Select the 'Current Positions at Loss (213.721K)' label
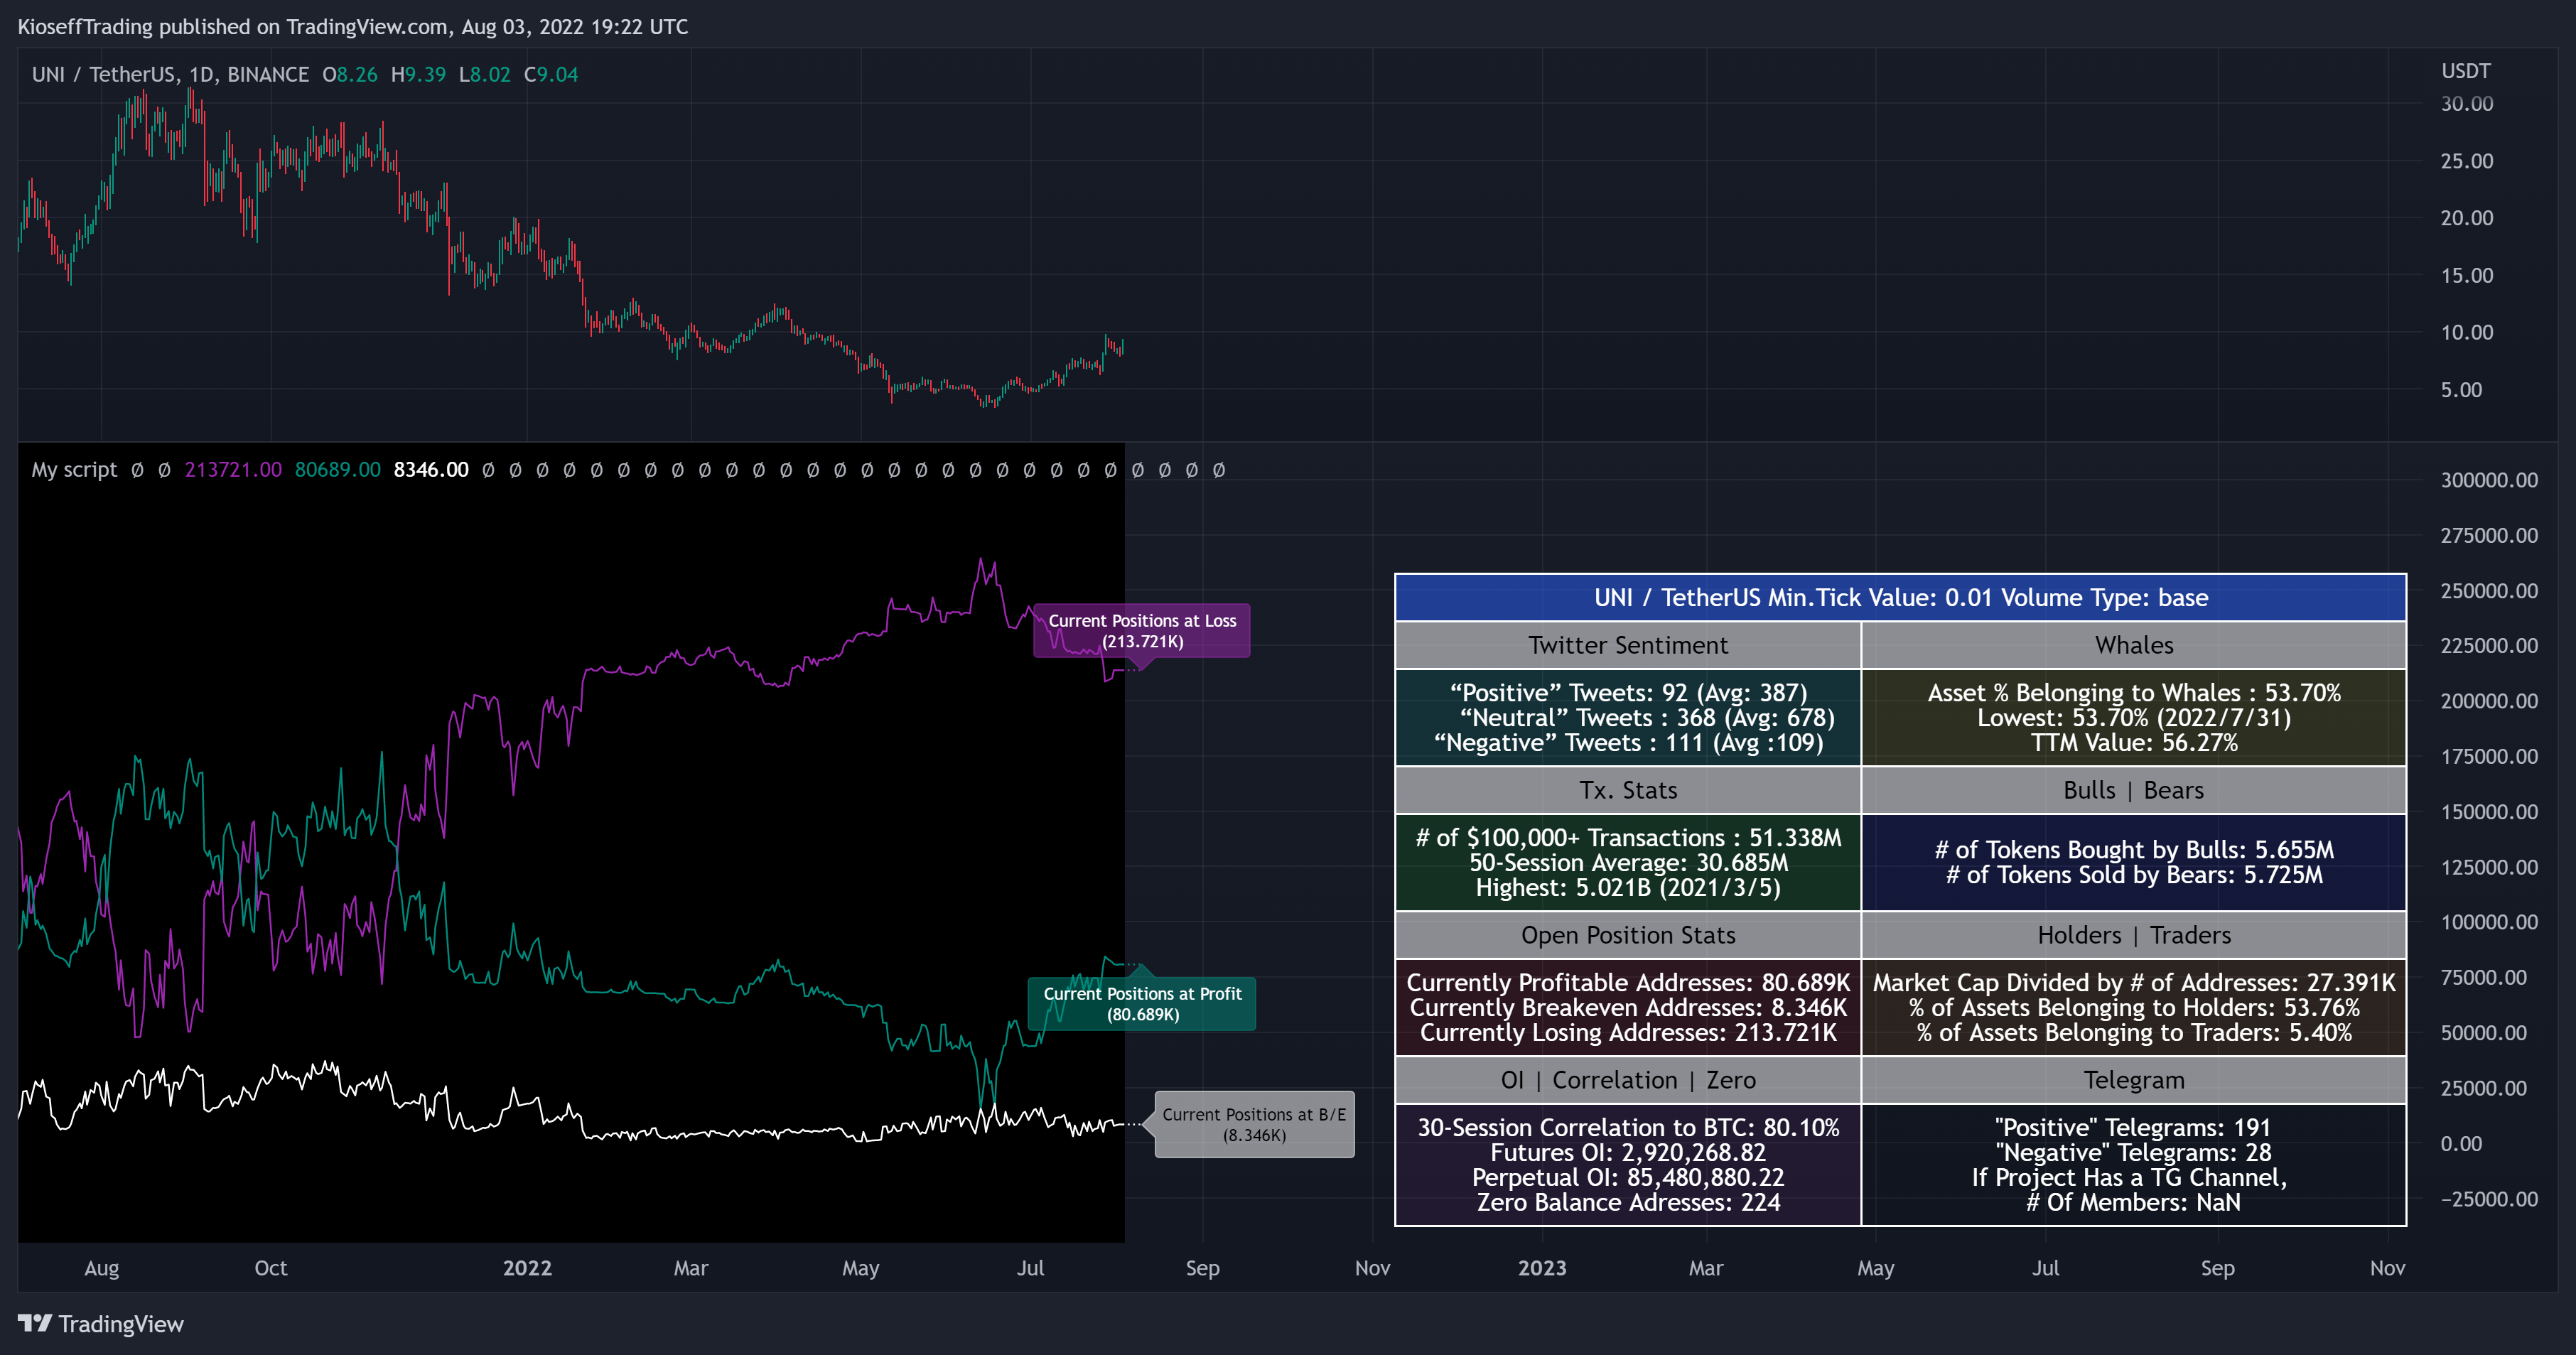Image resolution: width=2576 pixels, height=1355 pixels. (x=1142, y=630)
